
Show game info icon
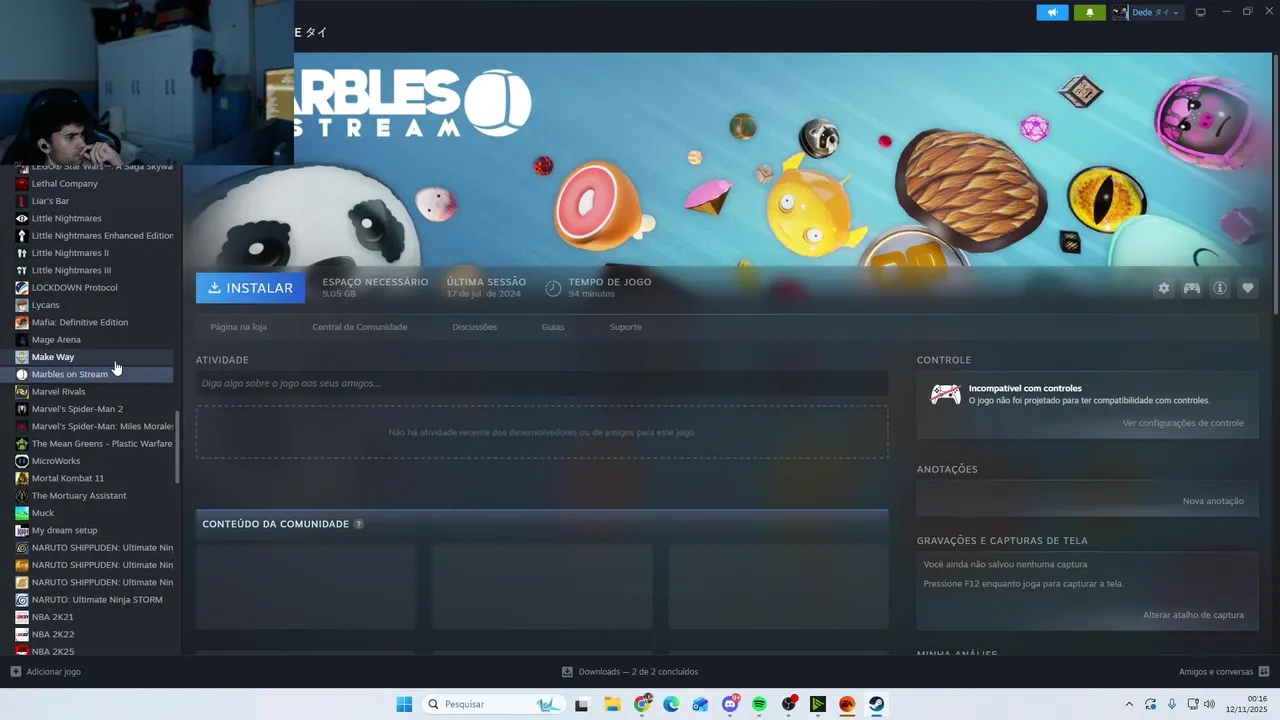coord(1220,288)
